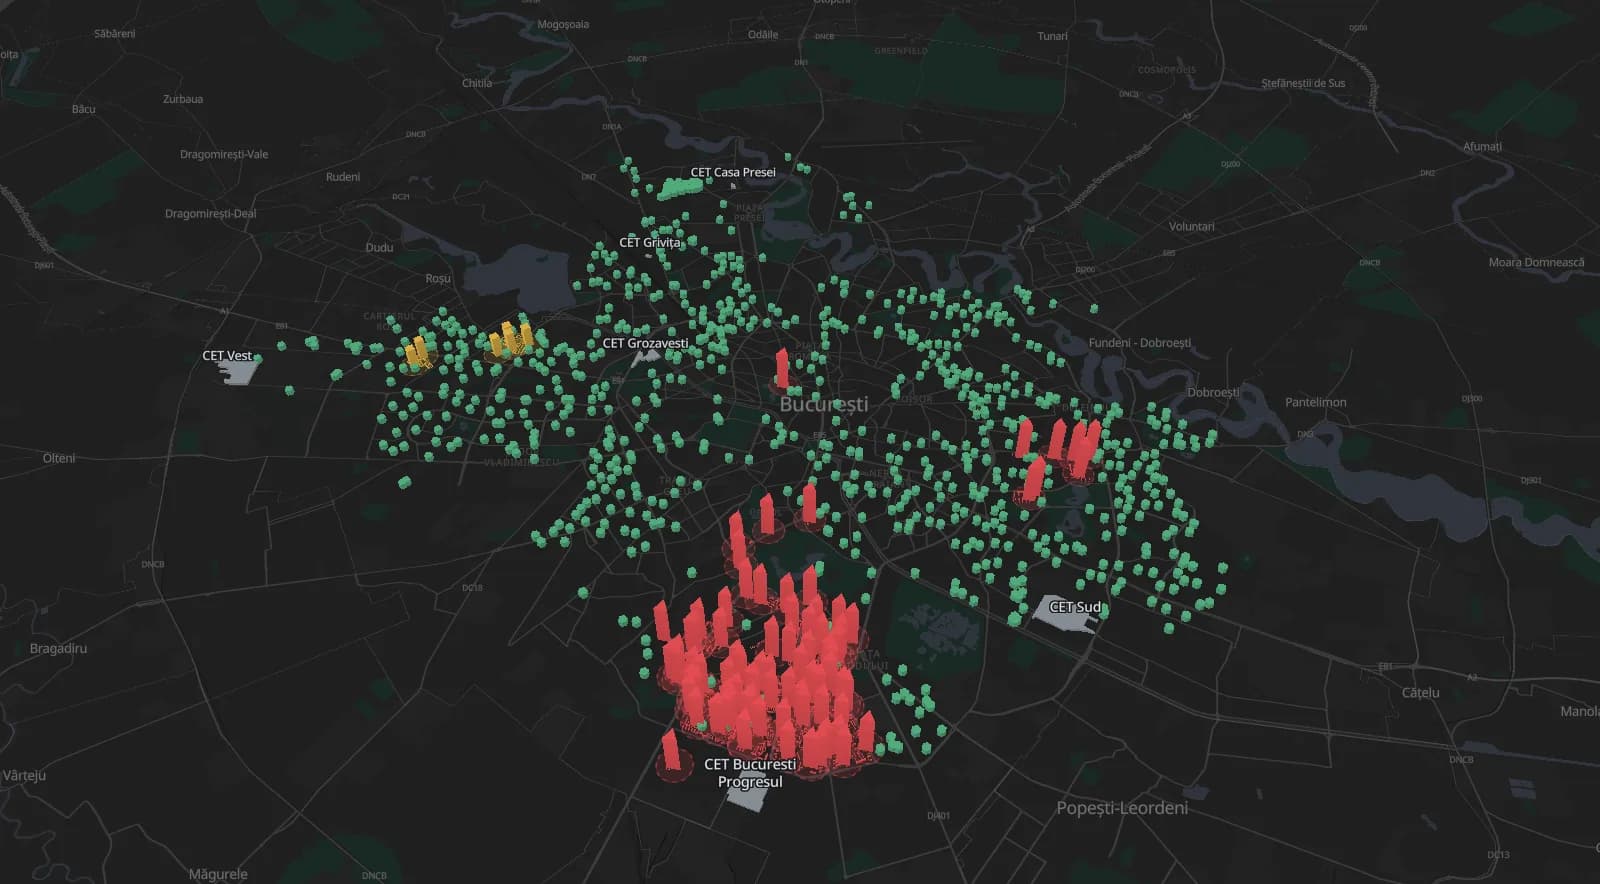Click the CET București Progresul label
The image size is (1600, 884).
pyautogui.click(x=750, y=772)
